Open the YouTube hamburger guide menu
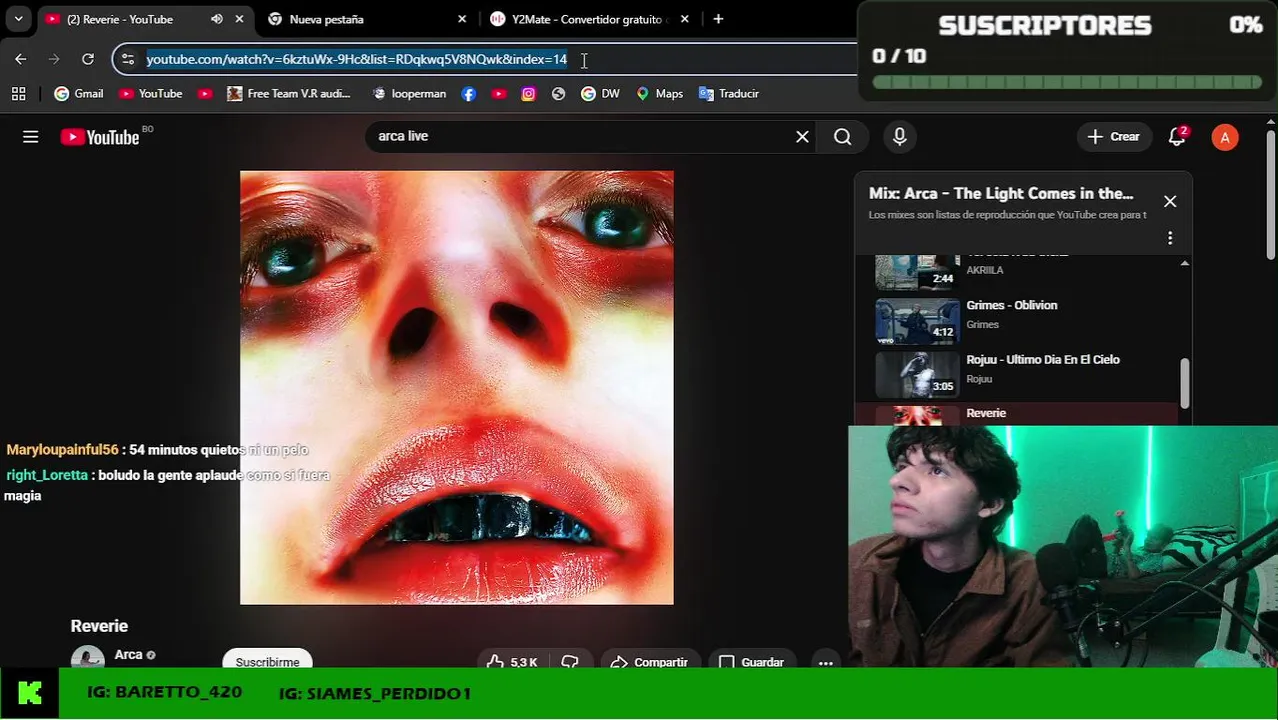The image size is (1278, 720). 31,137
